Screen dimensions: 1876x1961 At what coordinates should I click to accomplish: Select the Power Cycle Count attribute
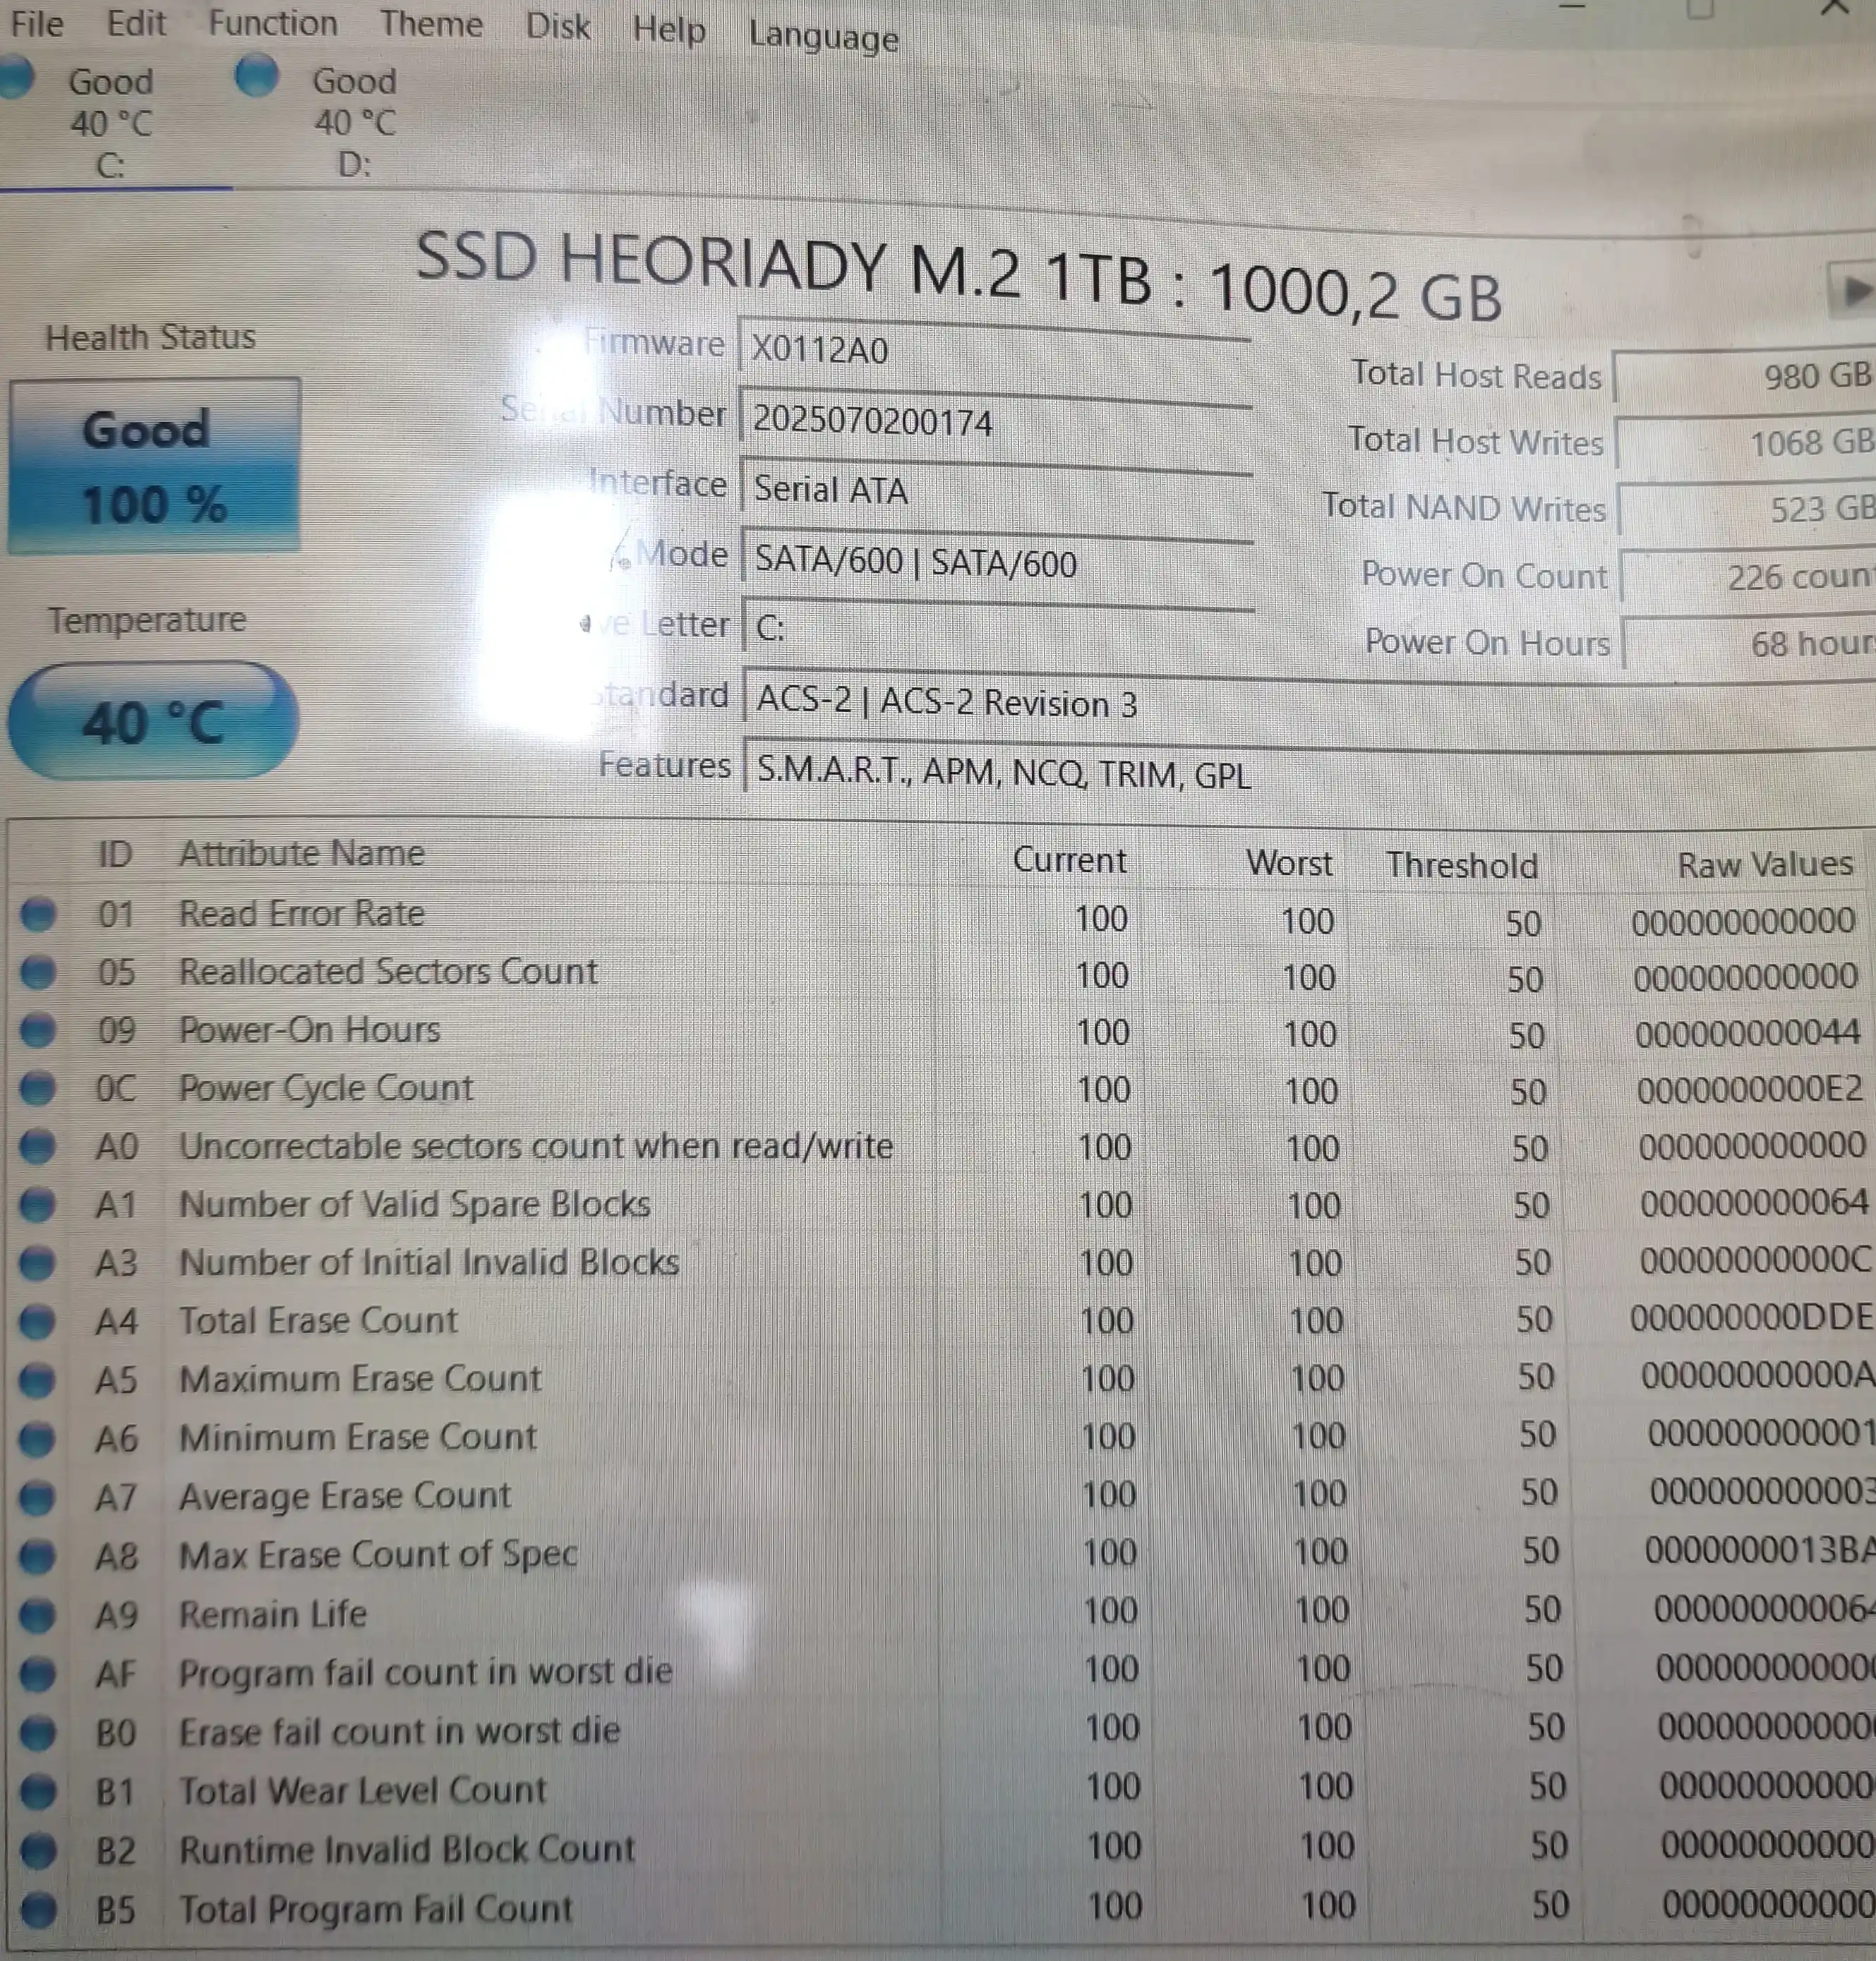[x=325, y=1088]
